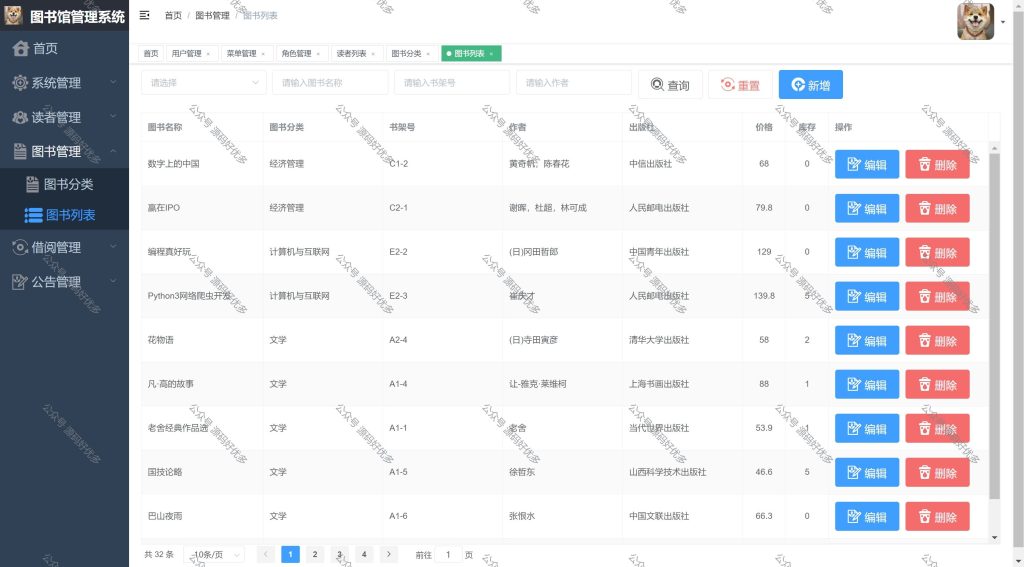
Task: Delete the 巴山夜雨 book row
Action: tap(937, 517)
